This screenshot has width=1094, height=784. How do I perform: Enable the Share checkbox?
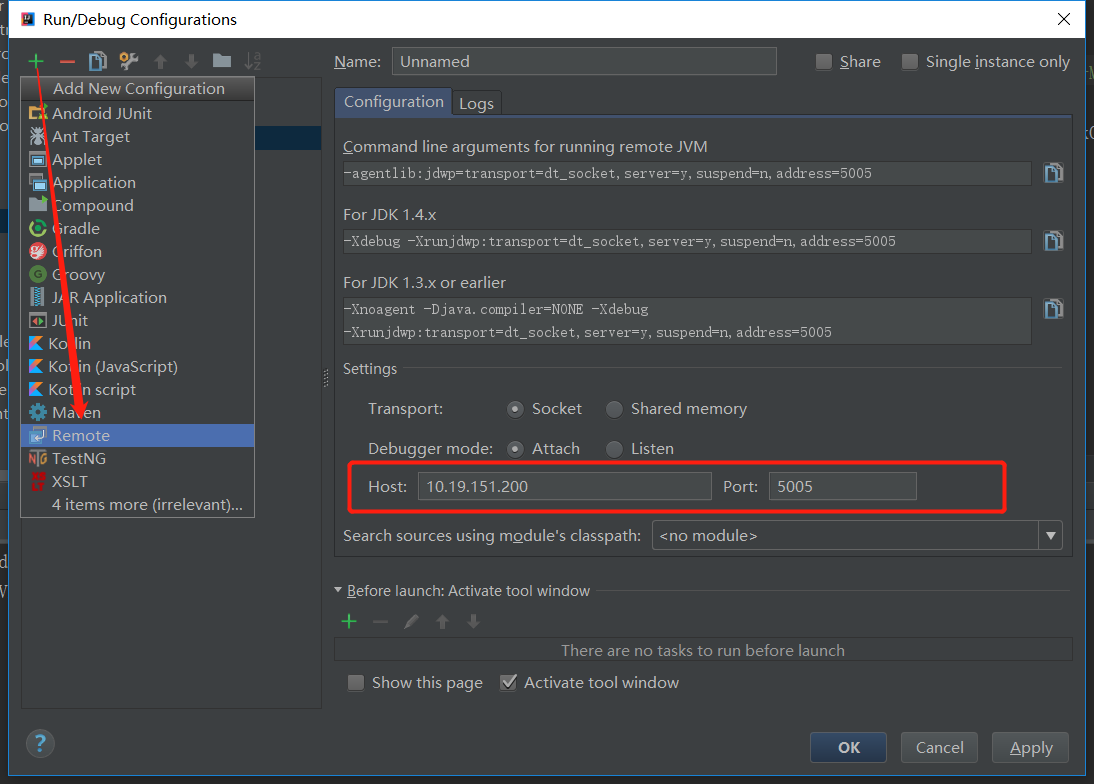[823, 61]
